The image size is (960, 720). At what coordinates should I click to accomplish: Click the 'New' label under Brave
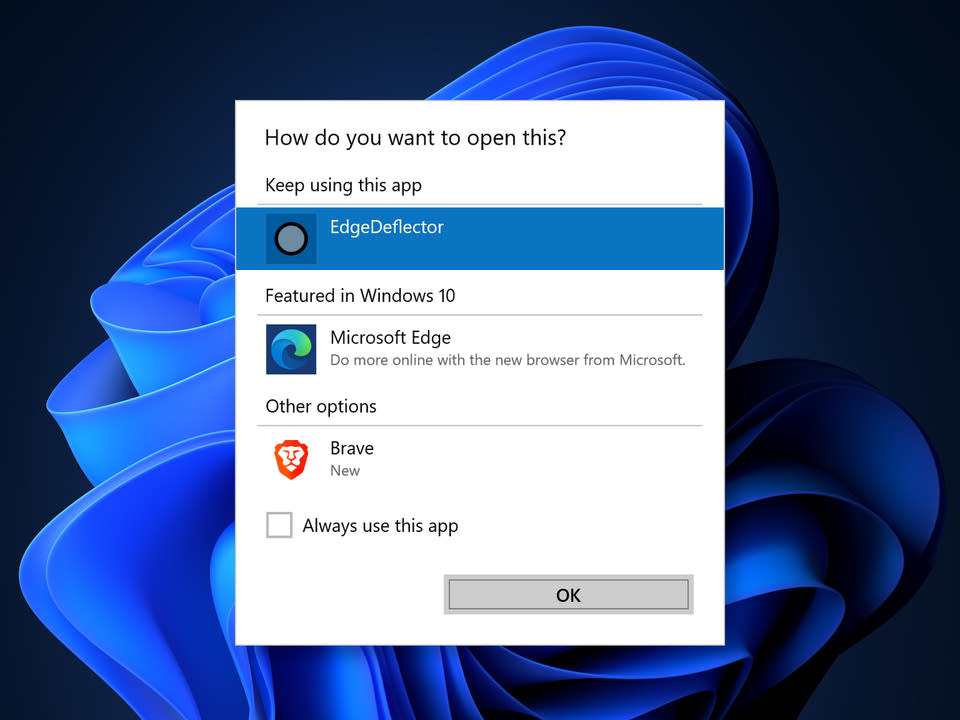(x=345, y=471)
